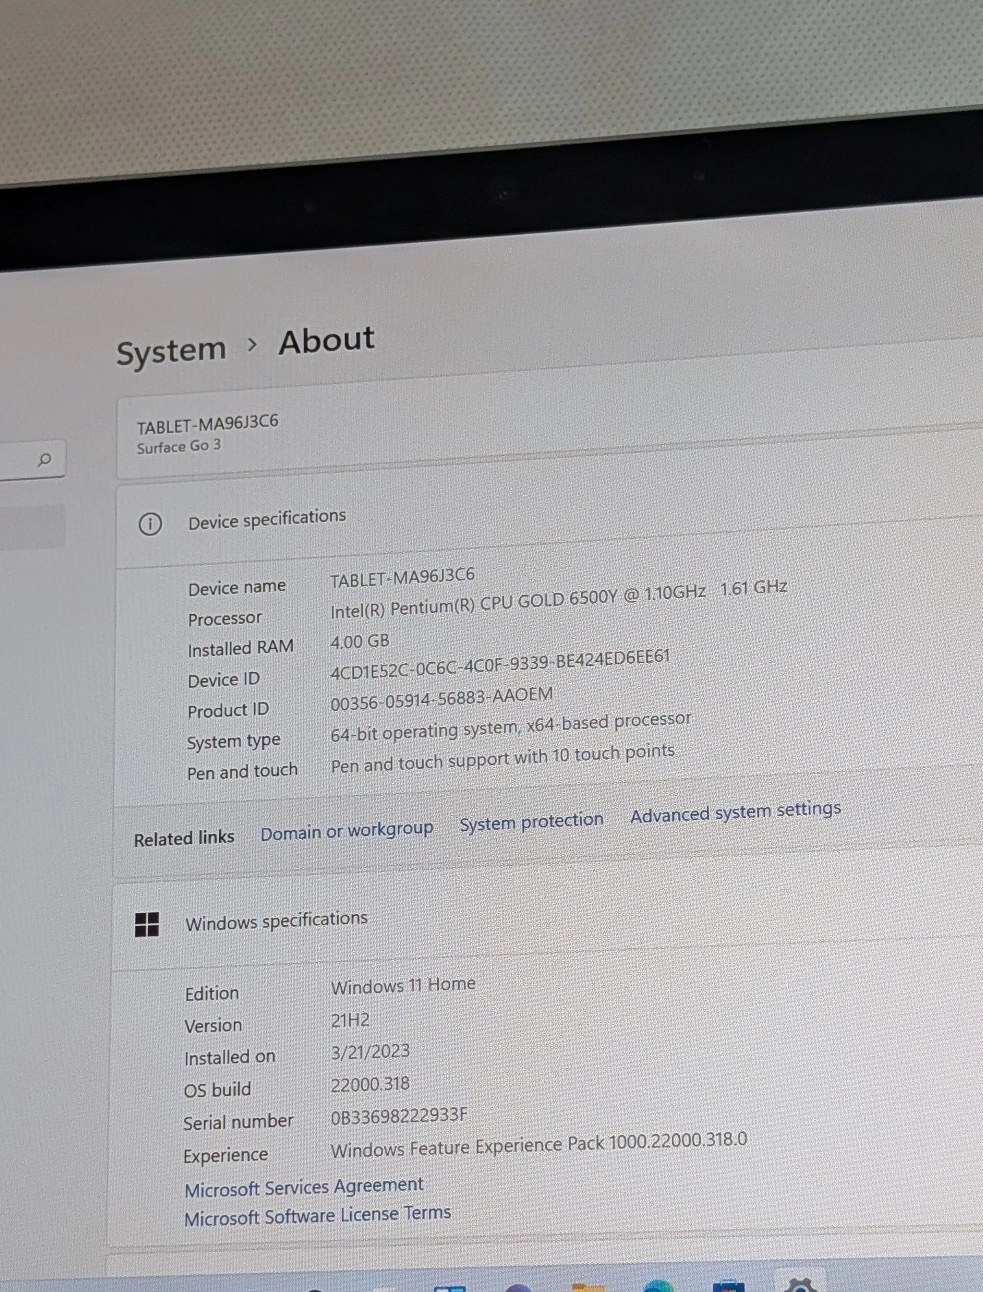
Task: Click the About page title
Action: (327, 341)
